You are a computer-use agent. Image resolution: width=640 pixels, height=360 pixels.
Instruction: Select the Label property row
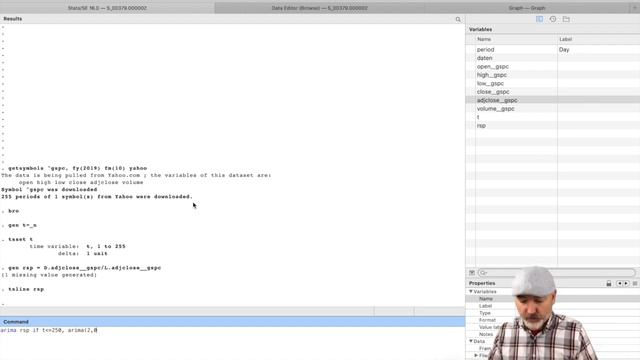pos(485,306)
